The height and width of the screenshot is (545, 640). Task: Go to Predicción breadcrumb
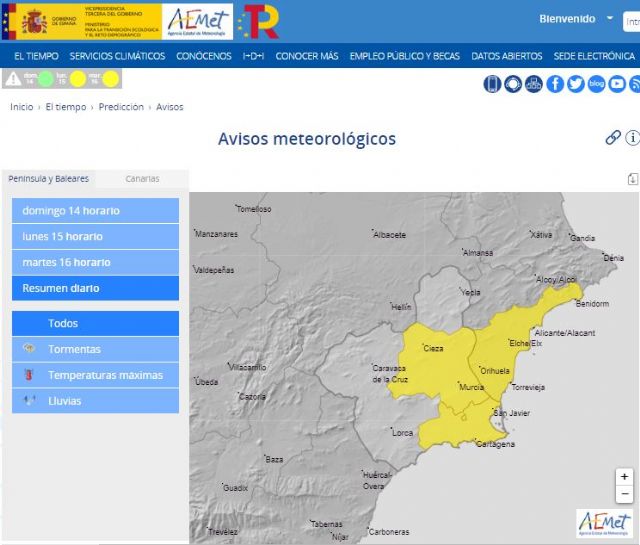[121, 107]
